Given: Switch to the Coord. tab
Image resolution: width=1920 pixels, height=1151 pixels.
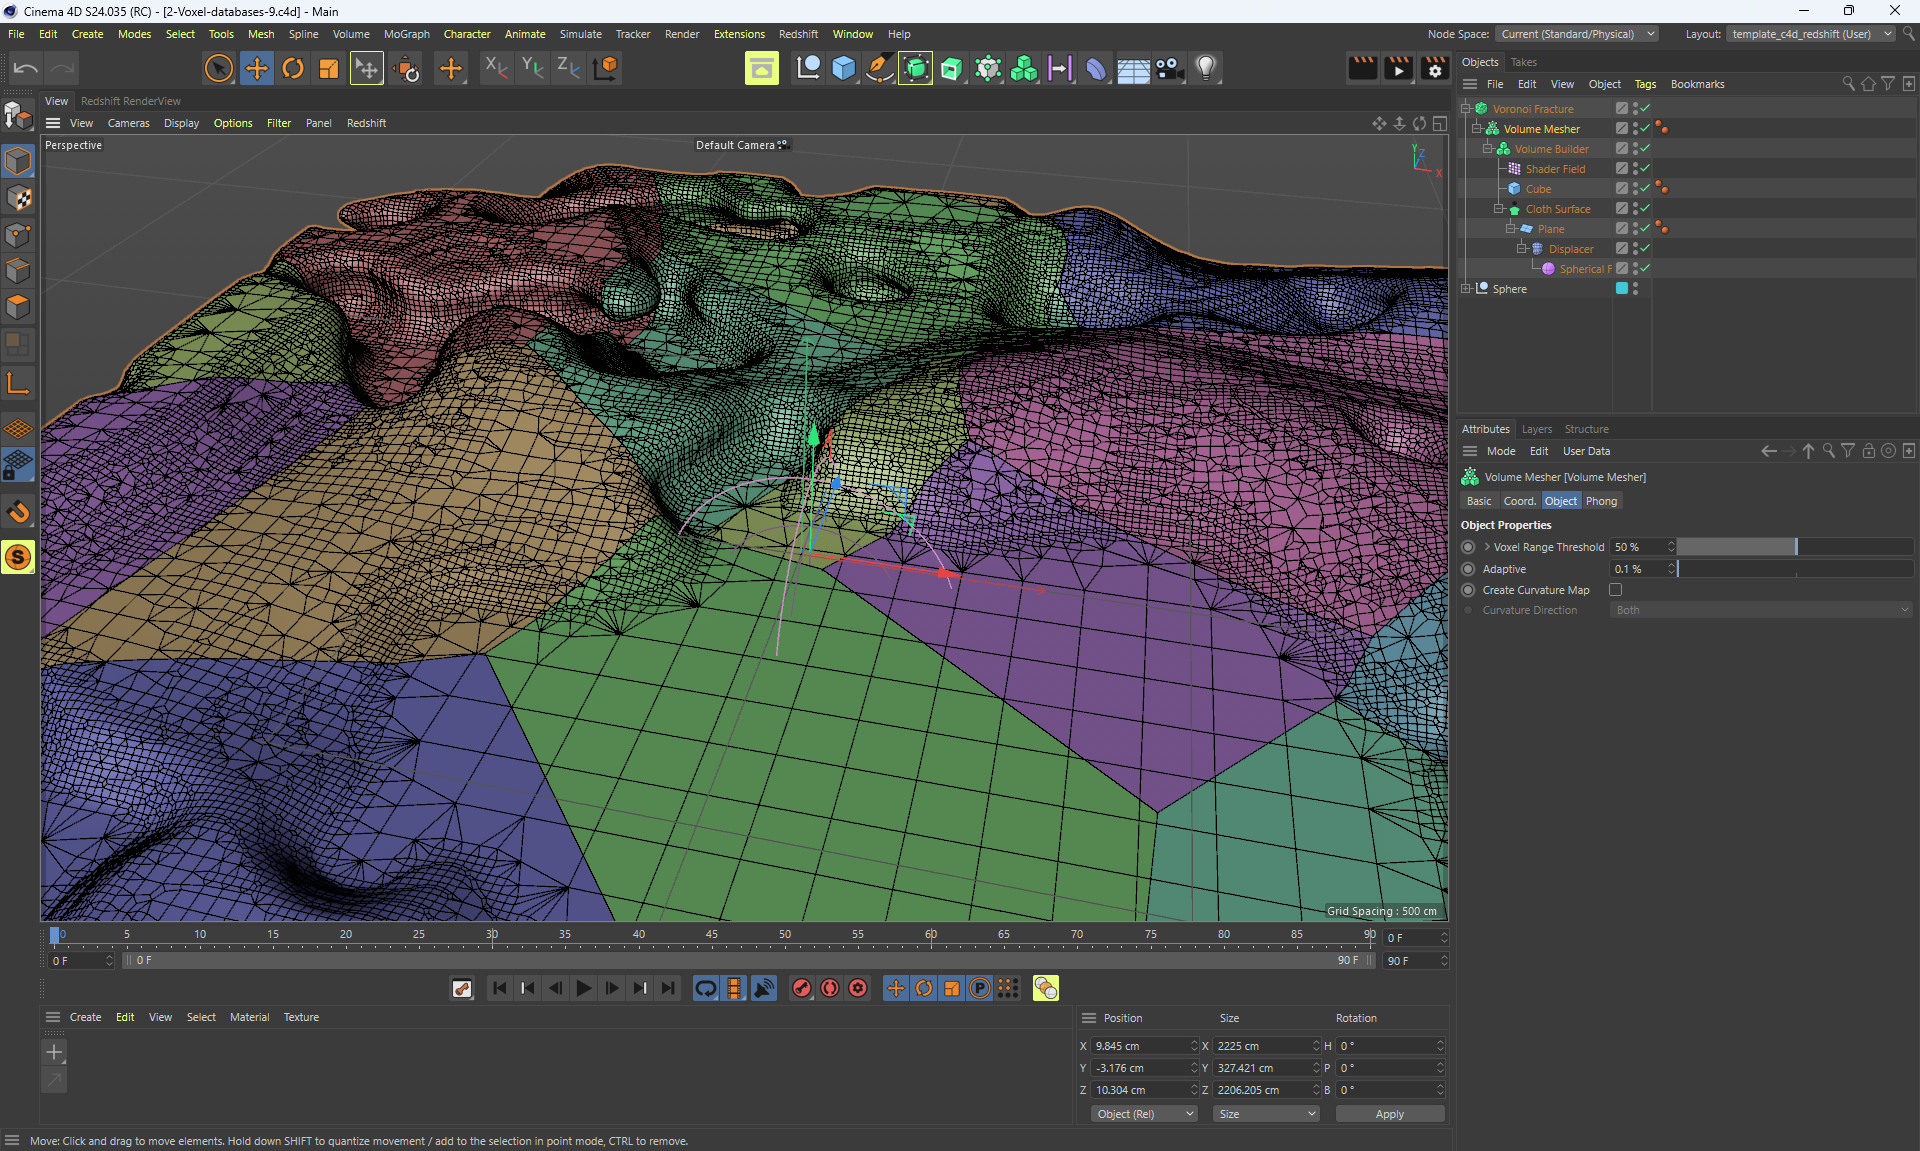Looking at the screenshot, I should point(1519,501).
